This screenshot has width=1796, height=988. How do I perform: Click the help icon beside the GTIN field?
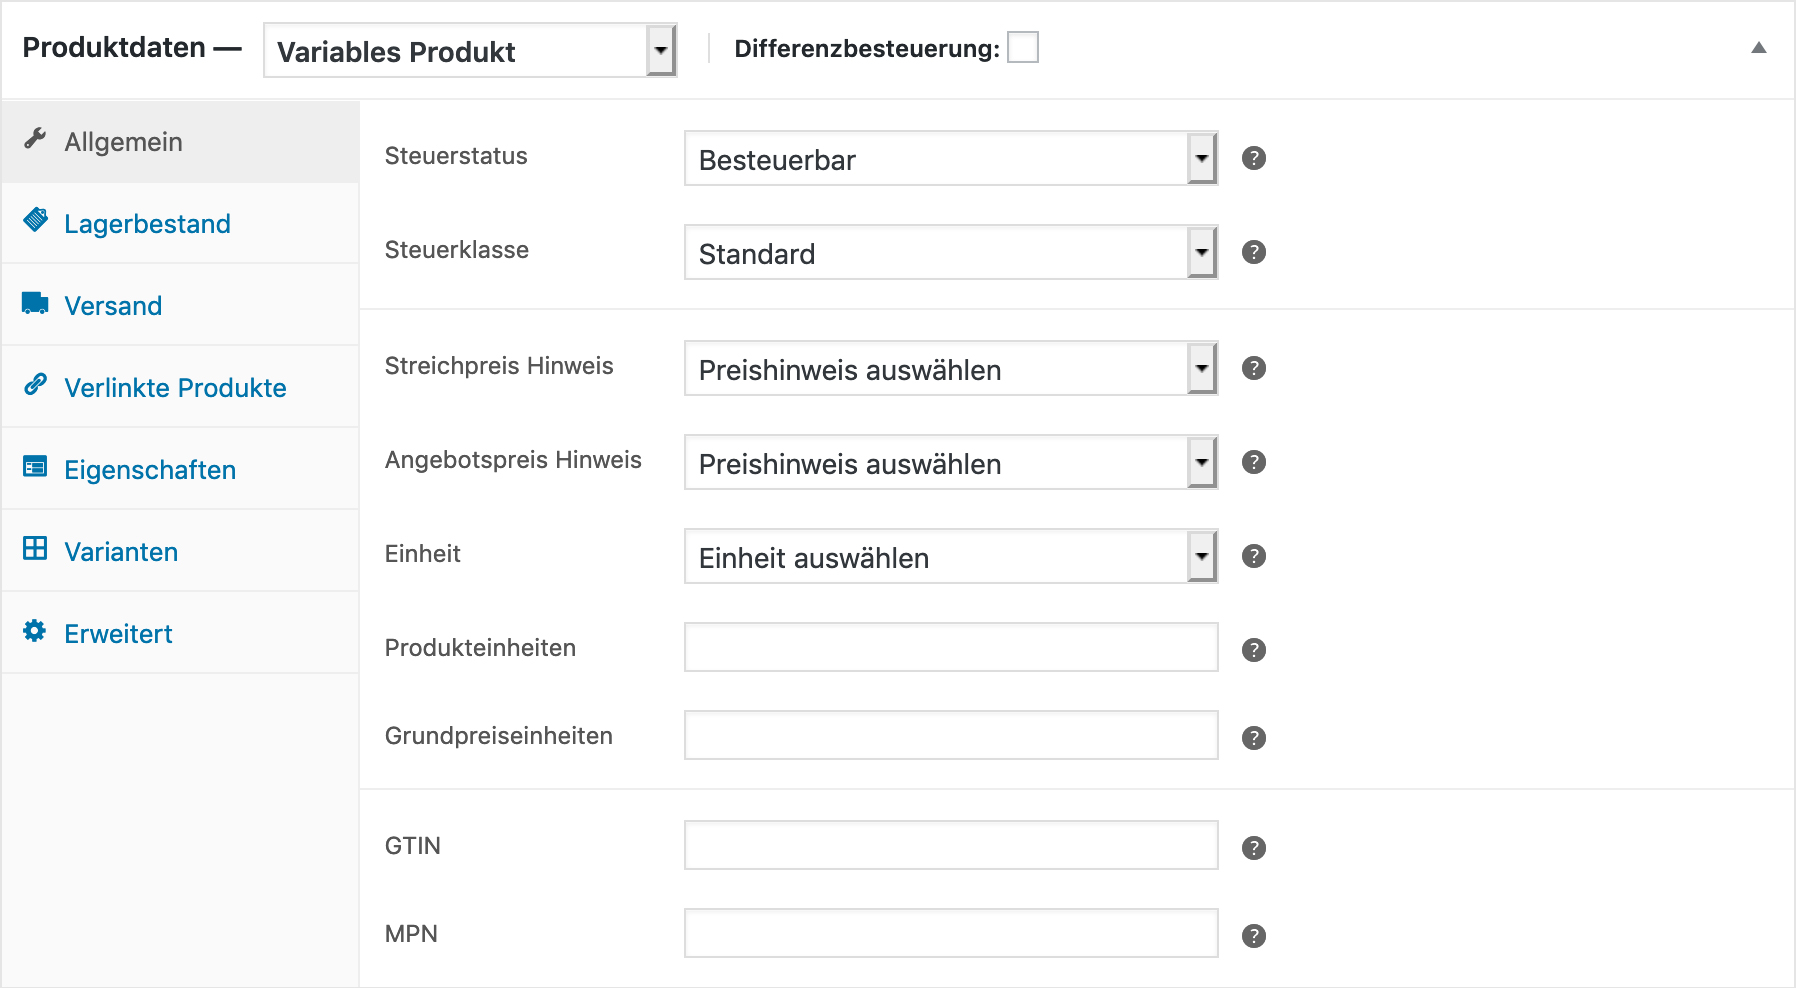(1253, 848)
